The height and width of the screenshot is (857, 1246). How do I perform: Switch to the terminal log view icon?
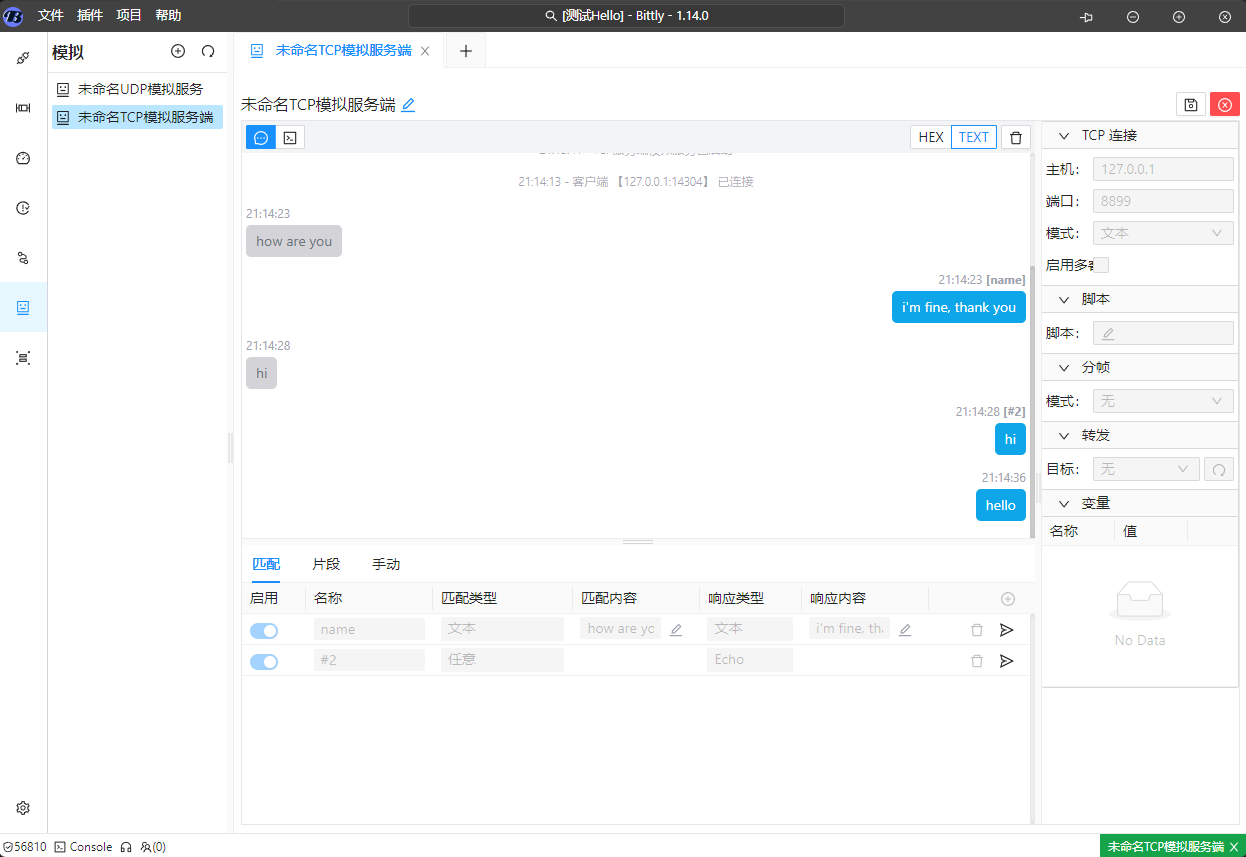pyautogui.click(x=290, y=138)
